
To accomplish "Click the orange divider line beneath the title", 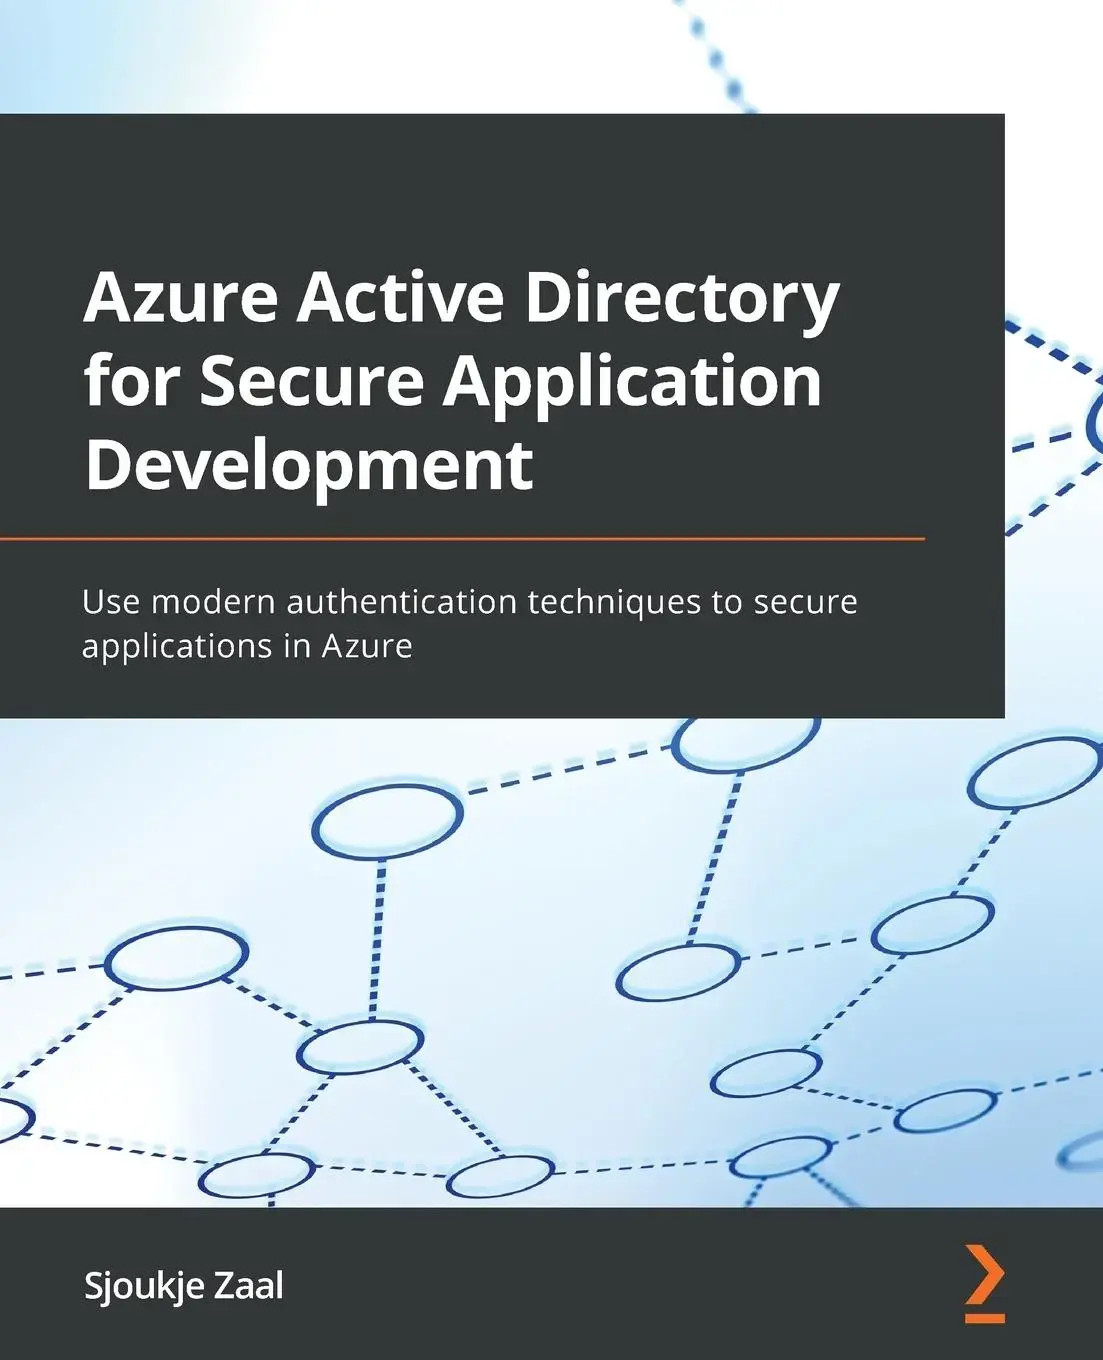I will tap(462, 538).
